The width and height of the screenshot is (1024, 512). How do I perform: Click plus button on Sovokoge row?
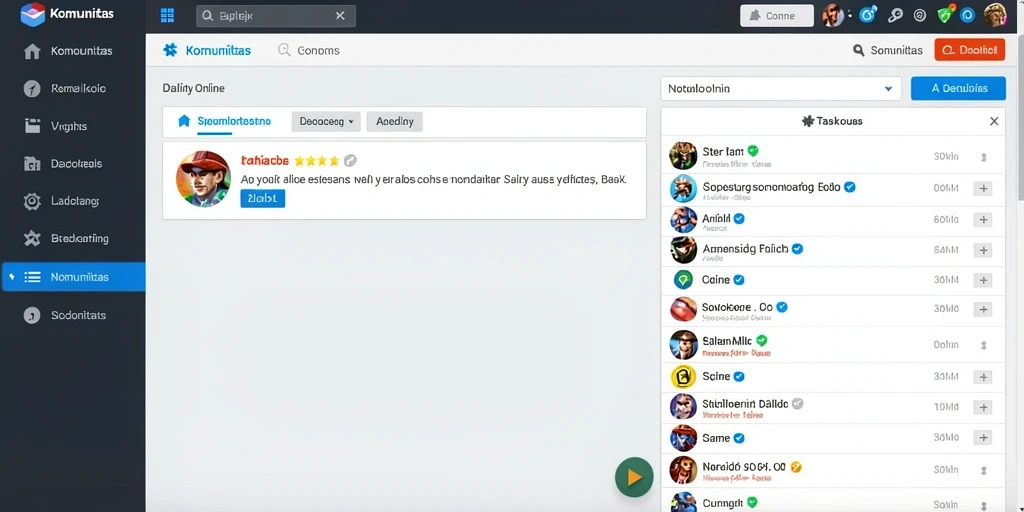(x=982, y=309)
